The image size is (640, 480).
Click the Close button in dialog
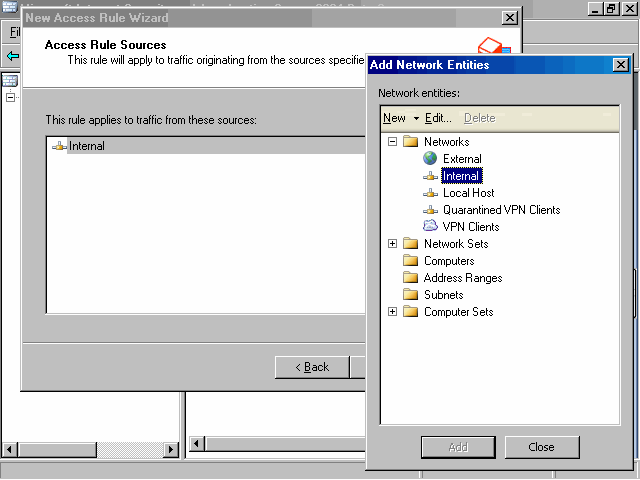pos(542,447)
